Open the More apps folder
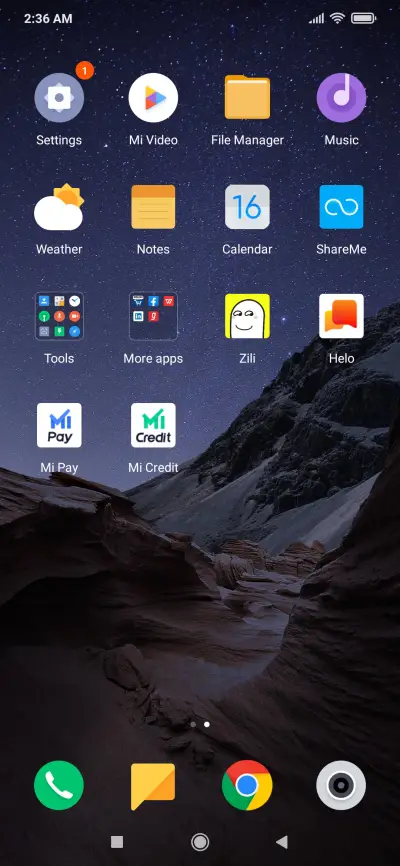400x866 pixels. tap(153, 316)
